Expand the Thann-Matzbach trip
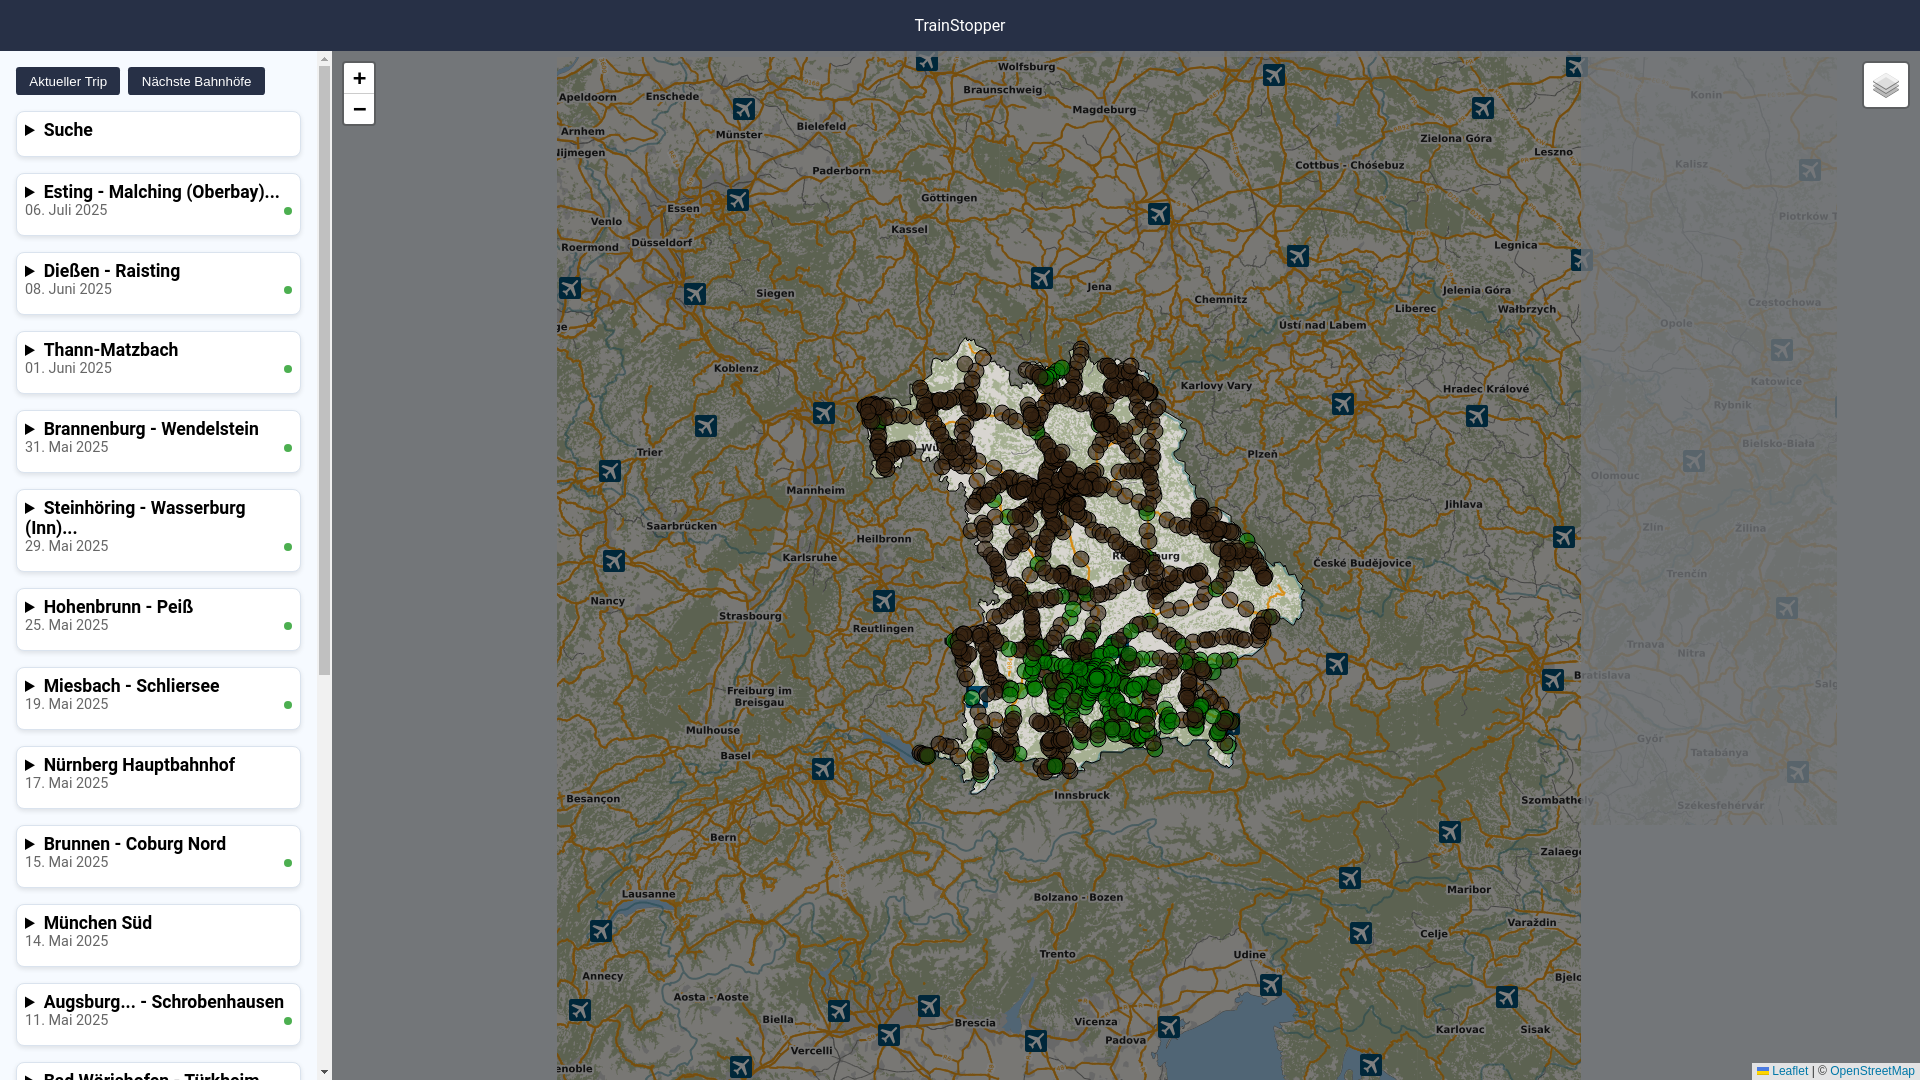The width and height of the screenshot is (1920, 1080). (158, 350)
